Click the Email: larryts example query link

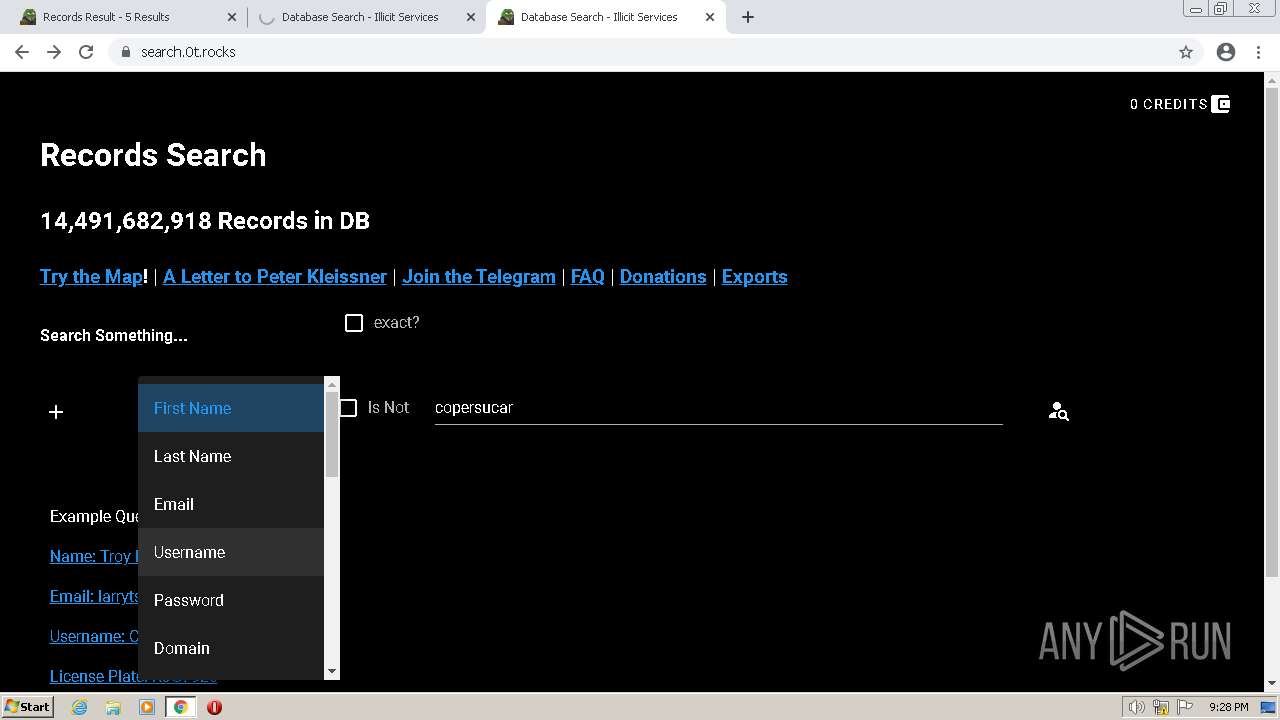point(94,596)
